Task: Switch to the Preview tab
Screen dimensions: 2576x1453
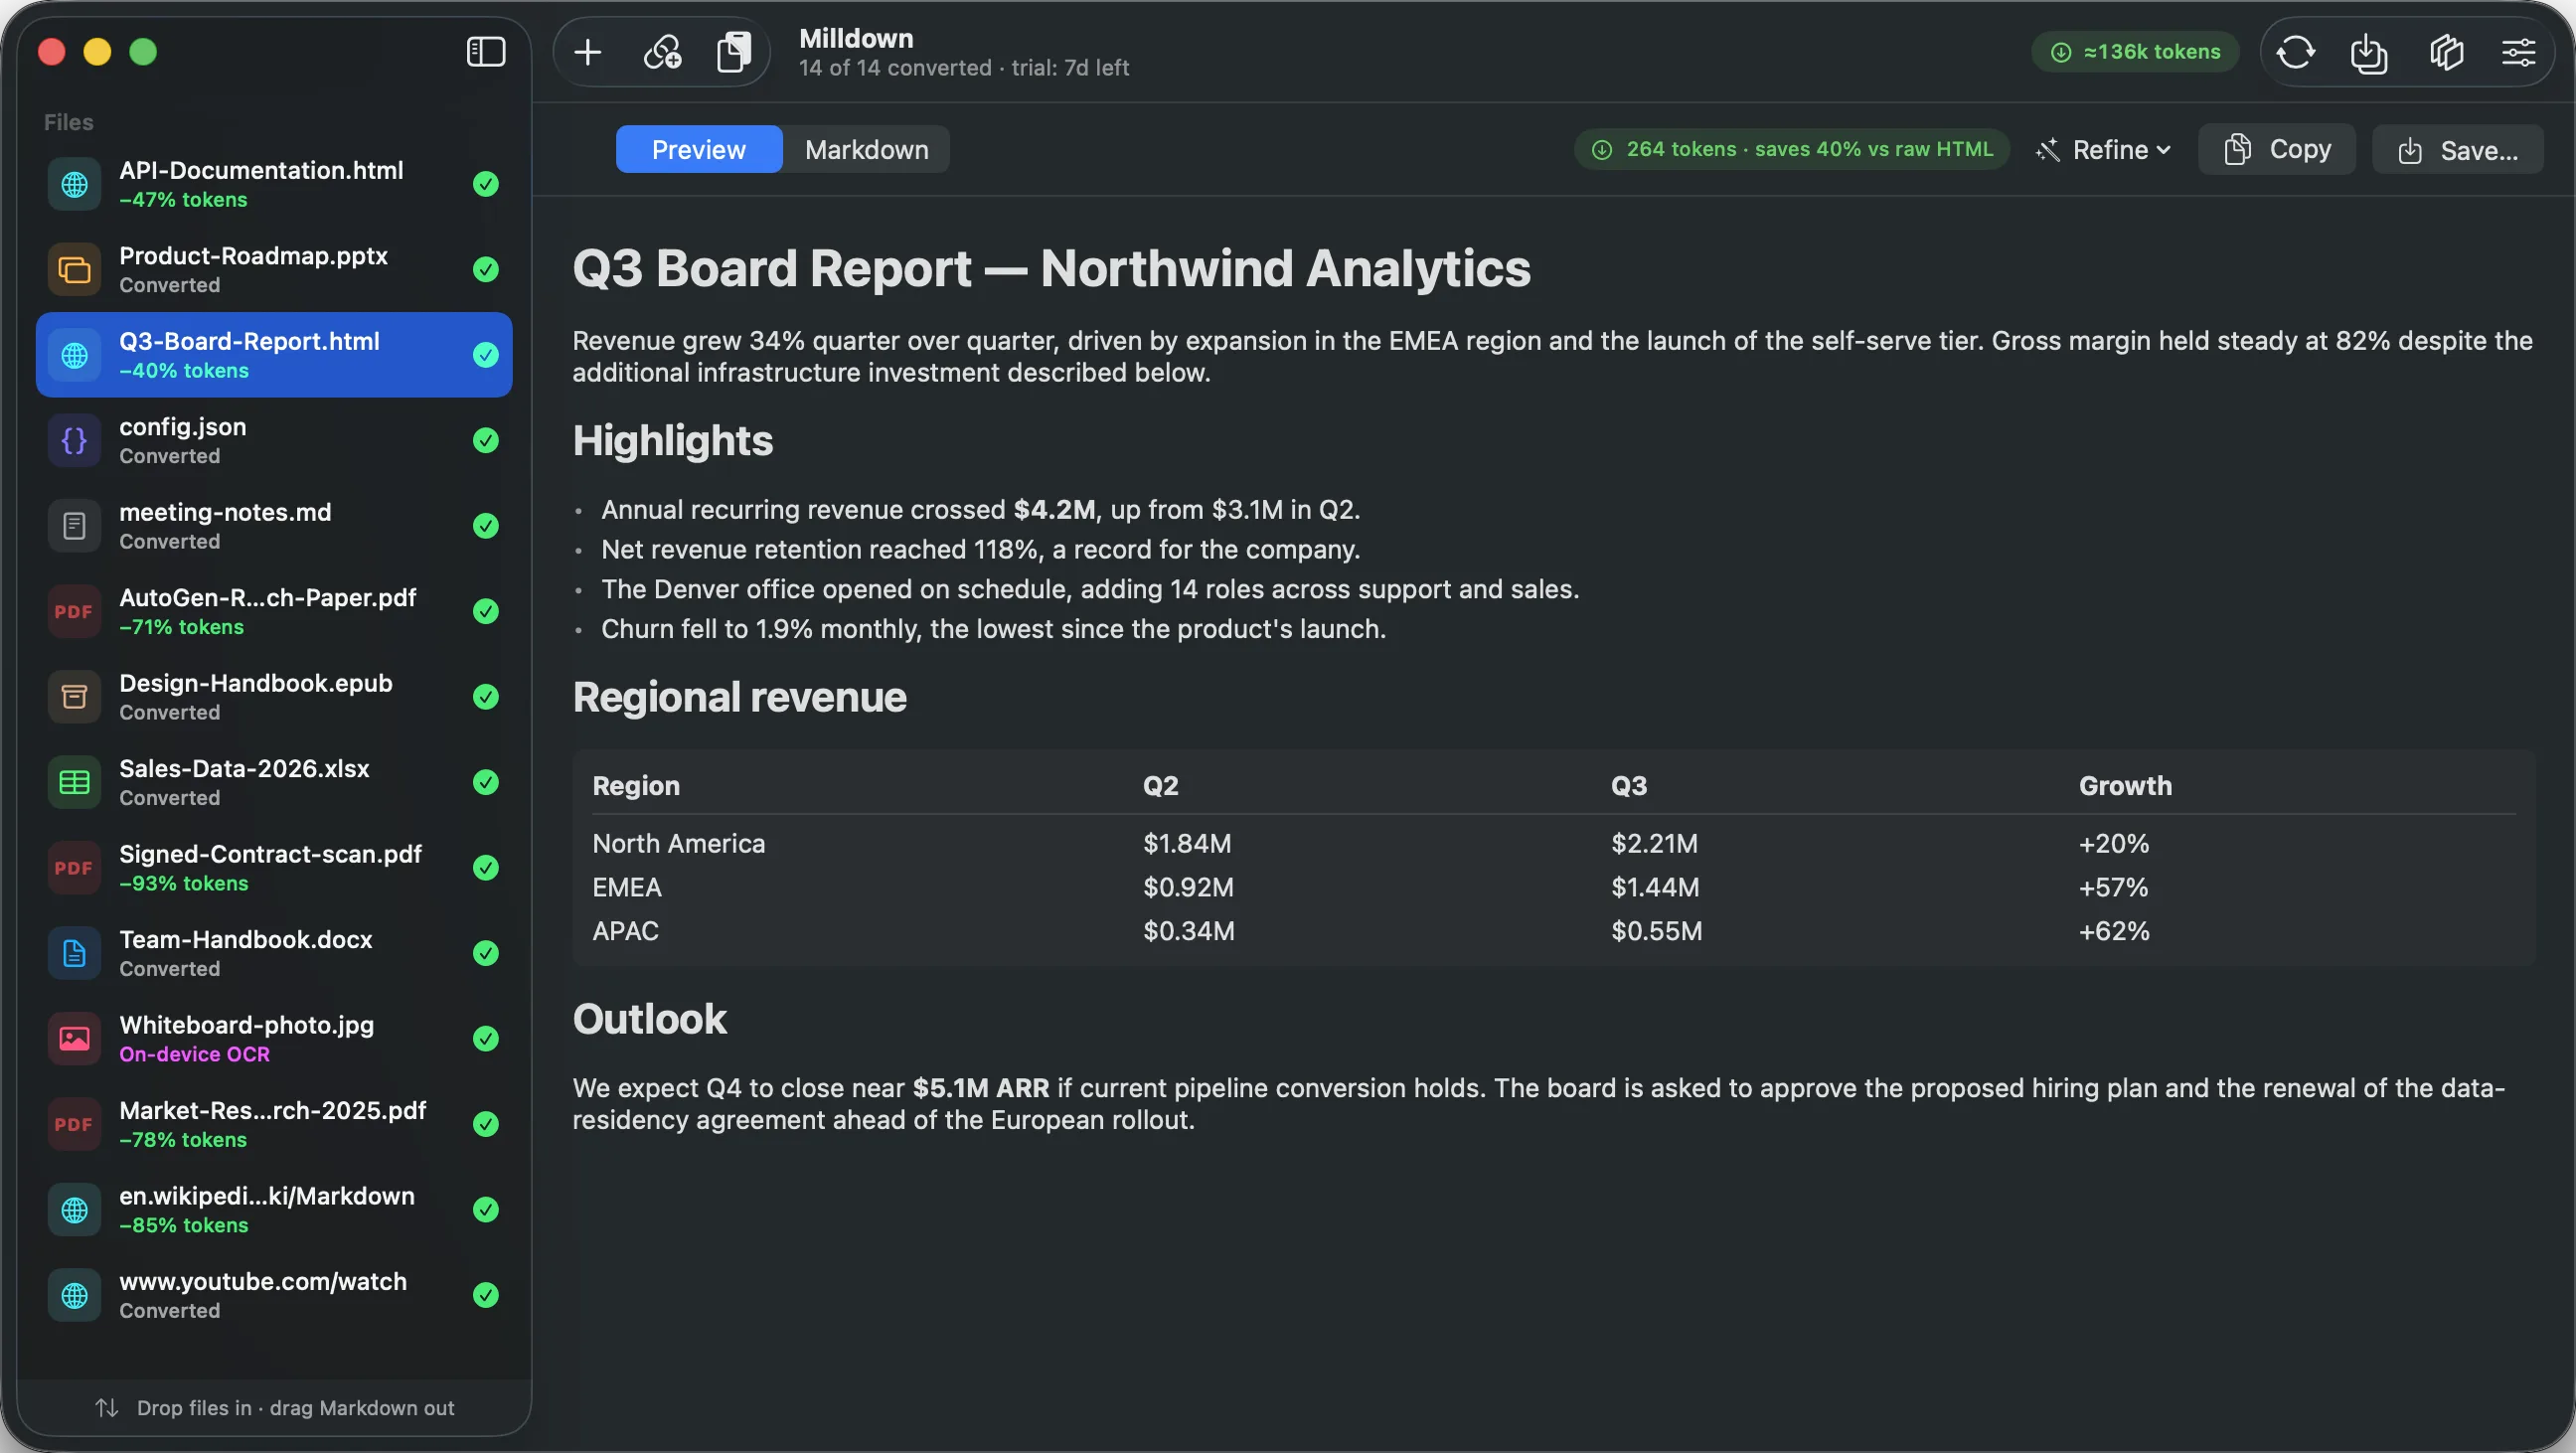Action: pyautogui.click(x=699, y=149)
